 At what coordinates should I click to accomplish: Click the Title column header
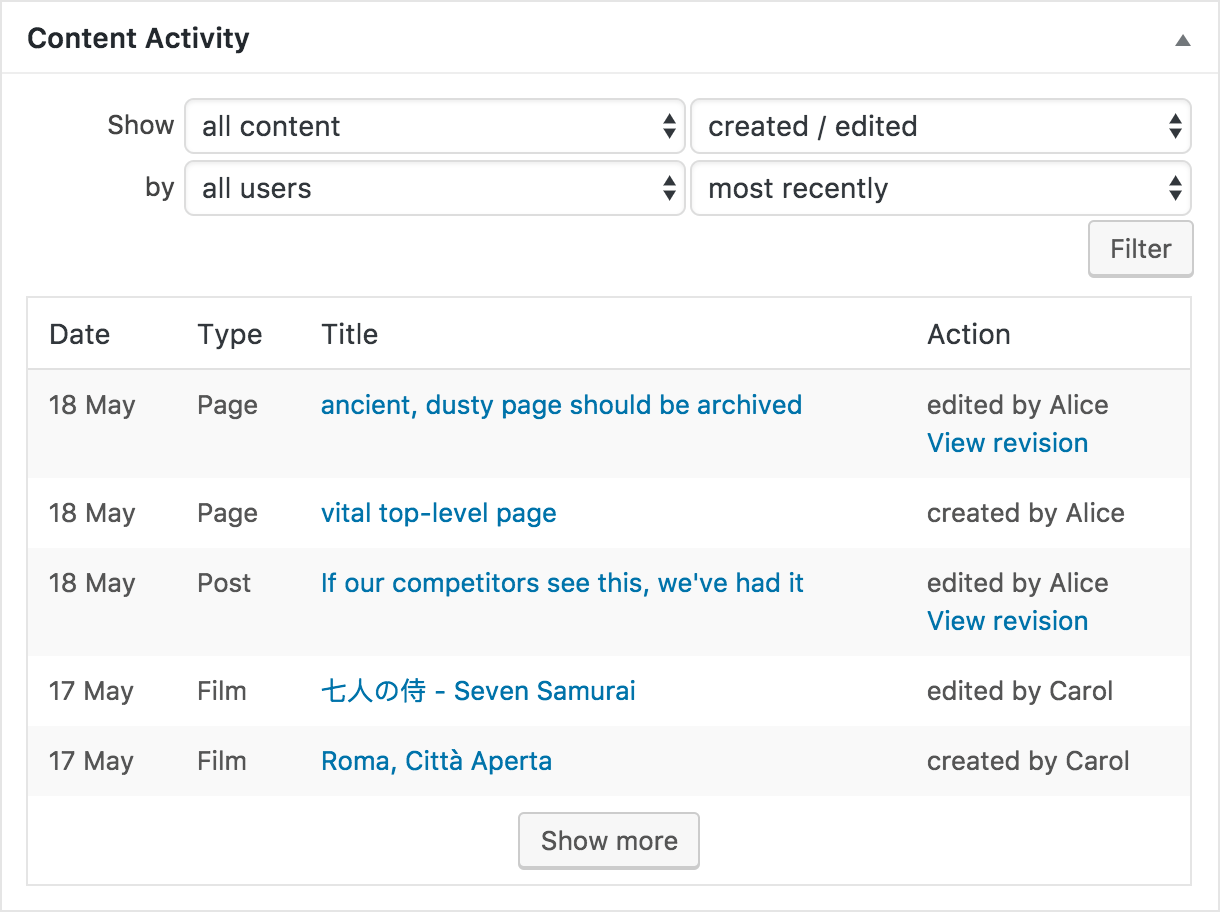[x=349, y=334]
